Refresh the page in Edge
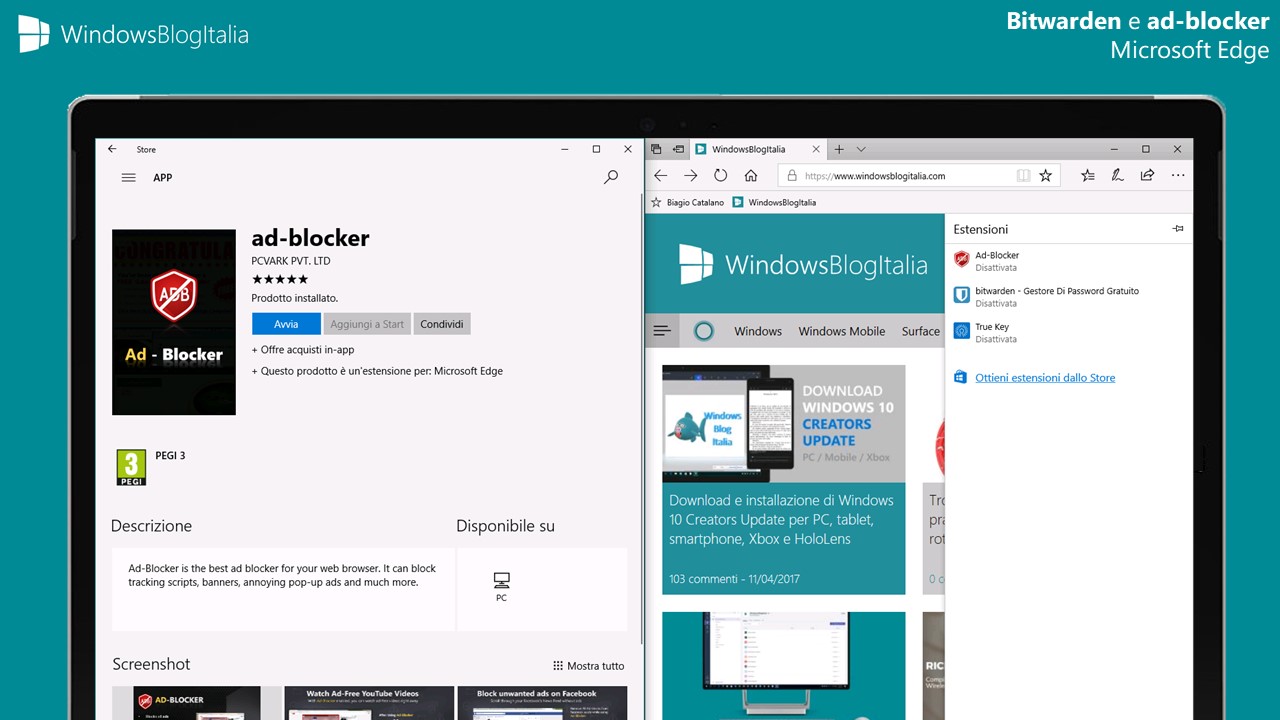This screenshot has height=720, width=1280. point(720,175)
